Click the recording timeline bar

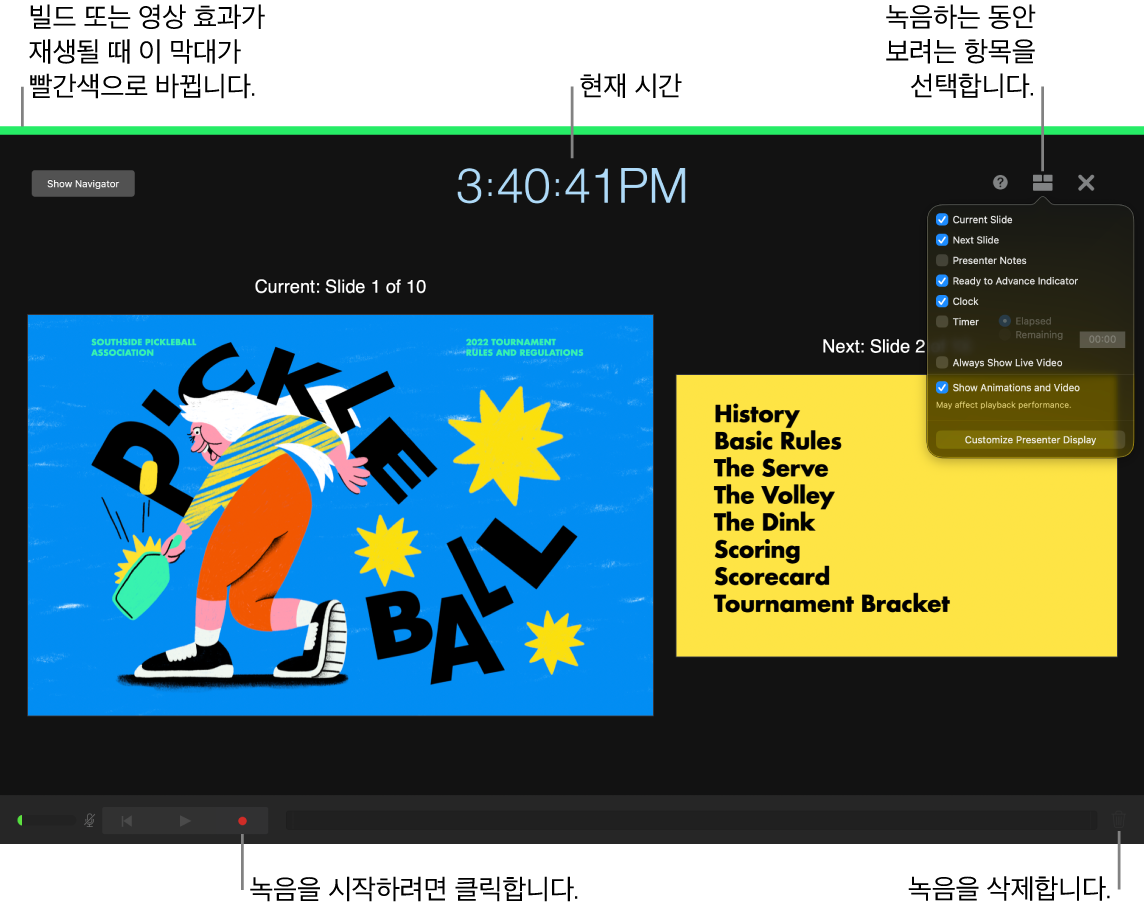(x=691, y=820)
